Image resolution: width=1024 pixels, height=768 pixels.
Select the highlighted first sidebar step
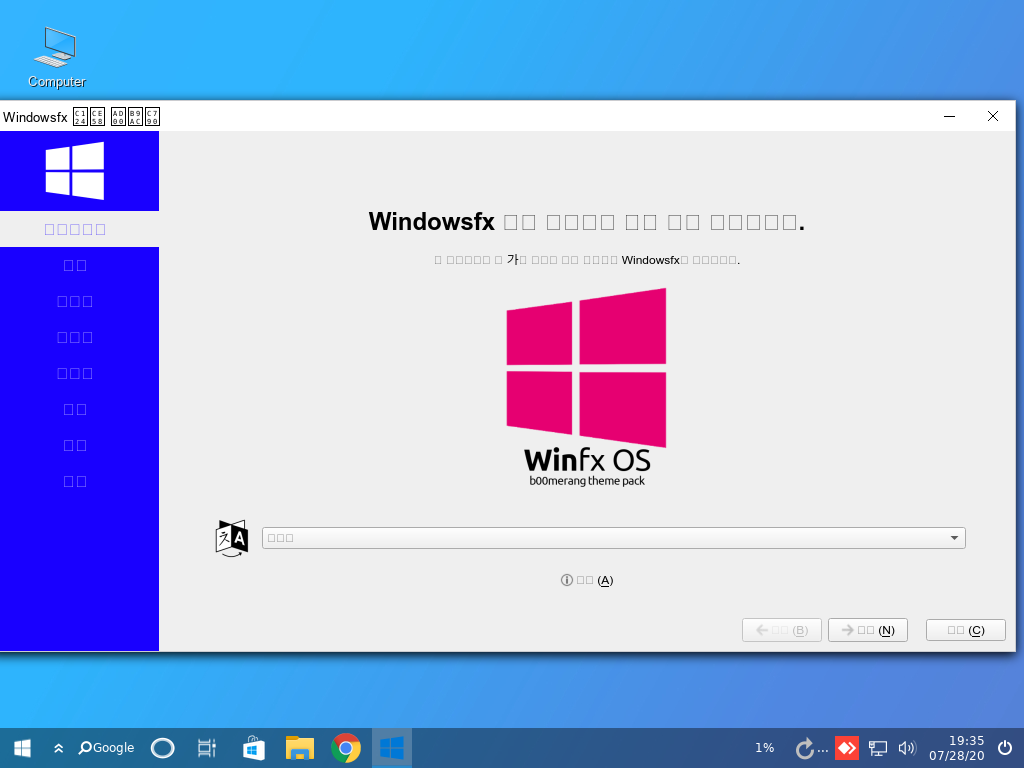[79, 229]
